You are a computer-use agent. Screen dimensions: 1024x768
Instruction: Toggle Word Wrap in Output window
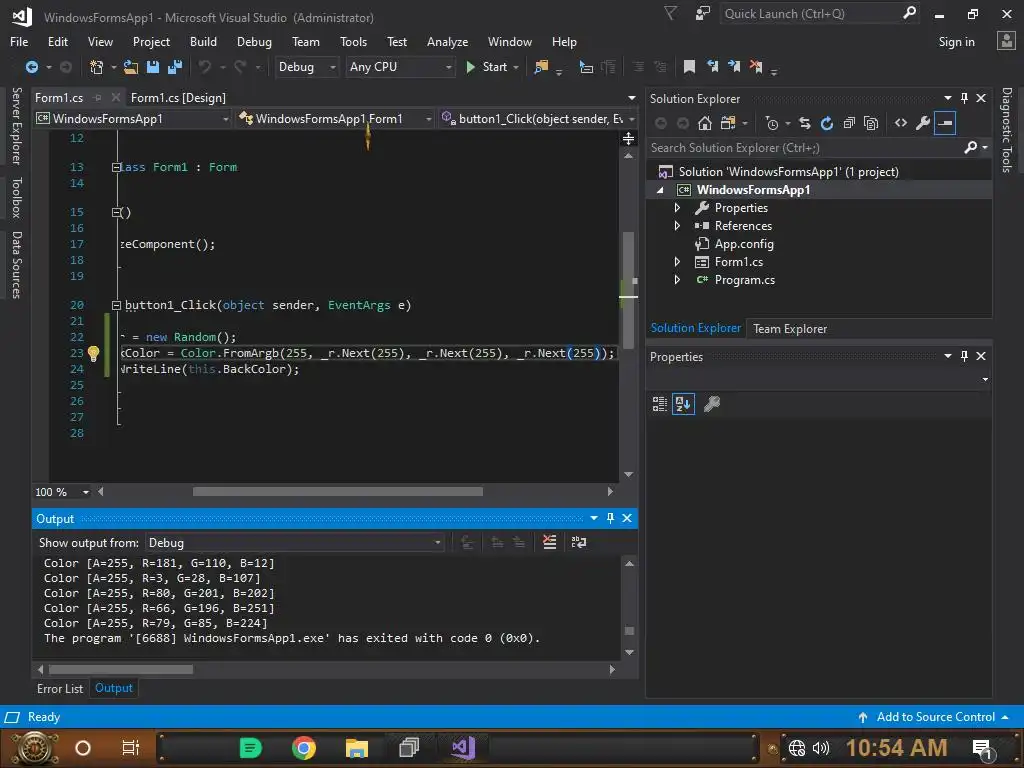pos(579,542)
